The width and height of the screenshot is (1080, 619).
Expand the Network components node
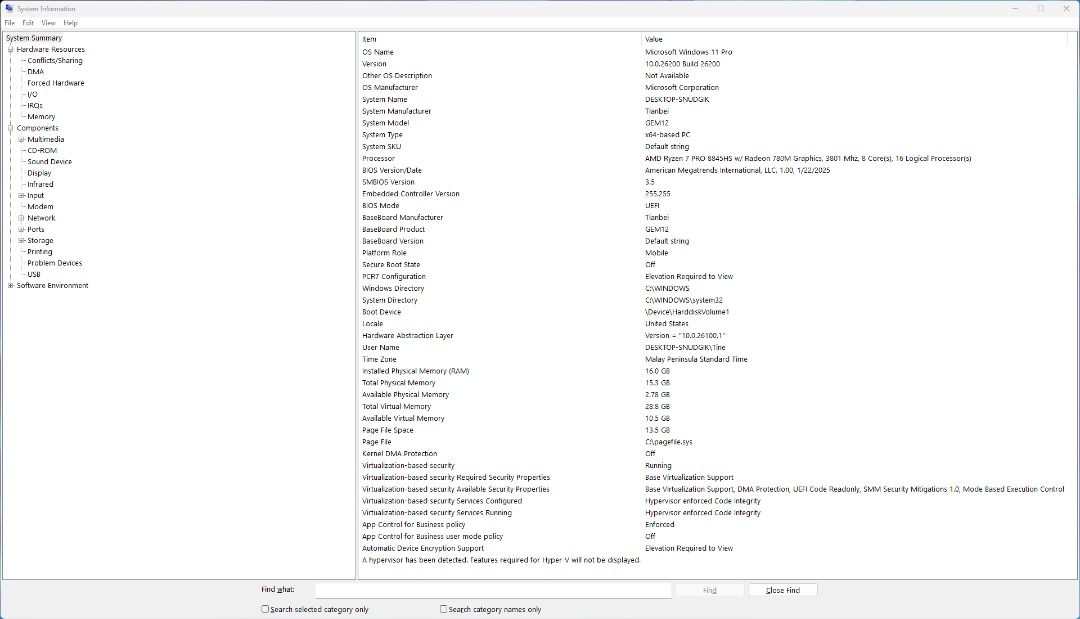[21, 218]
